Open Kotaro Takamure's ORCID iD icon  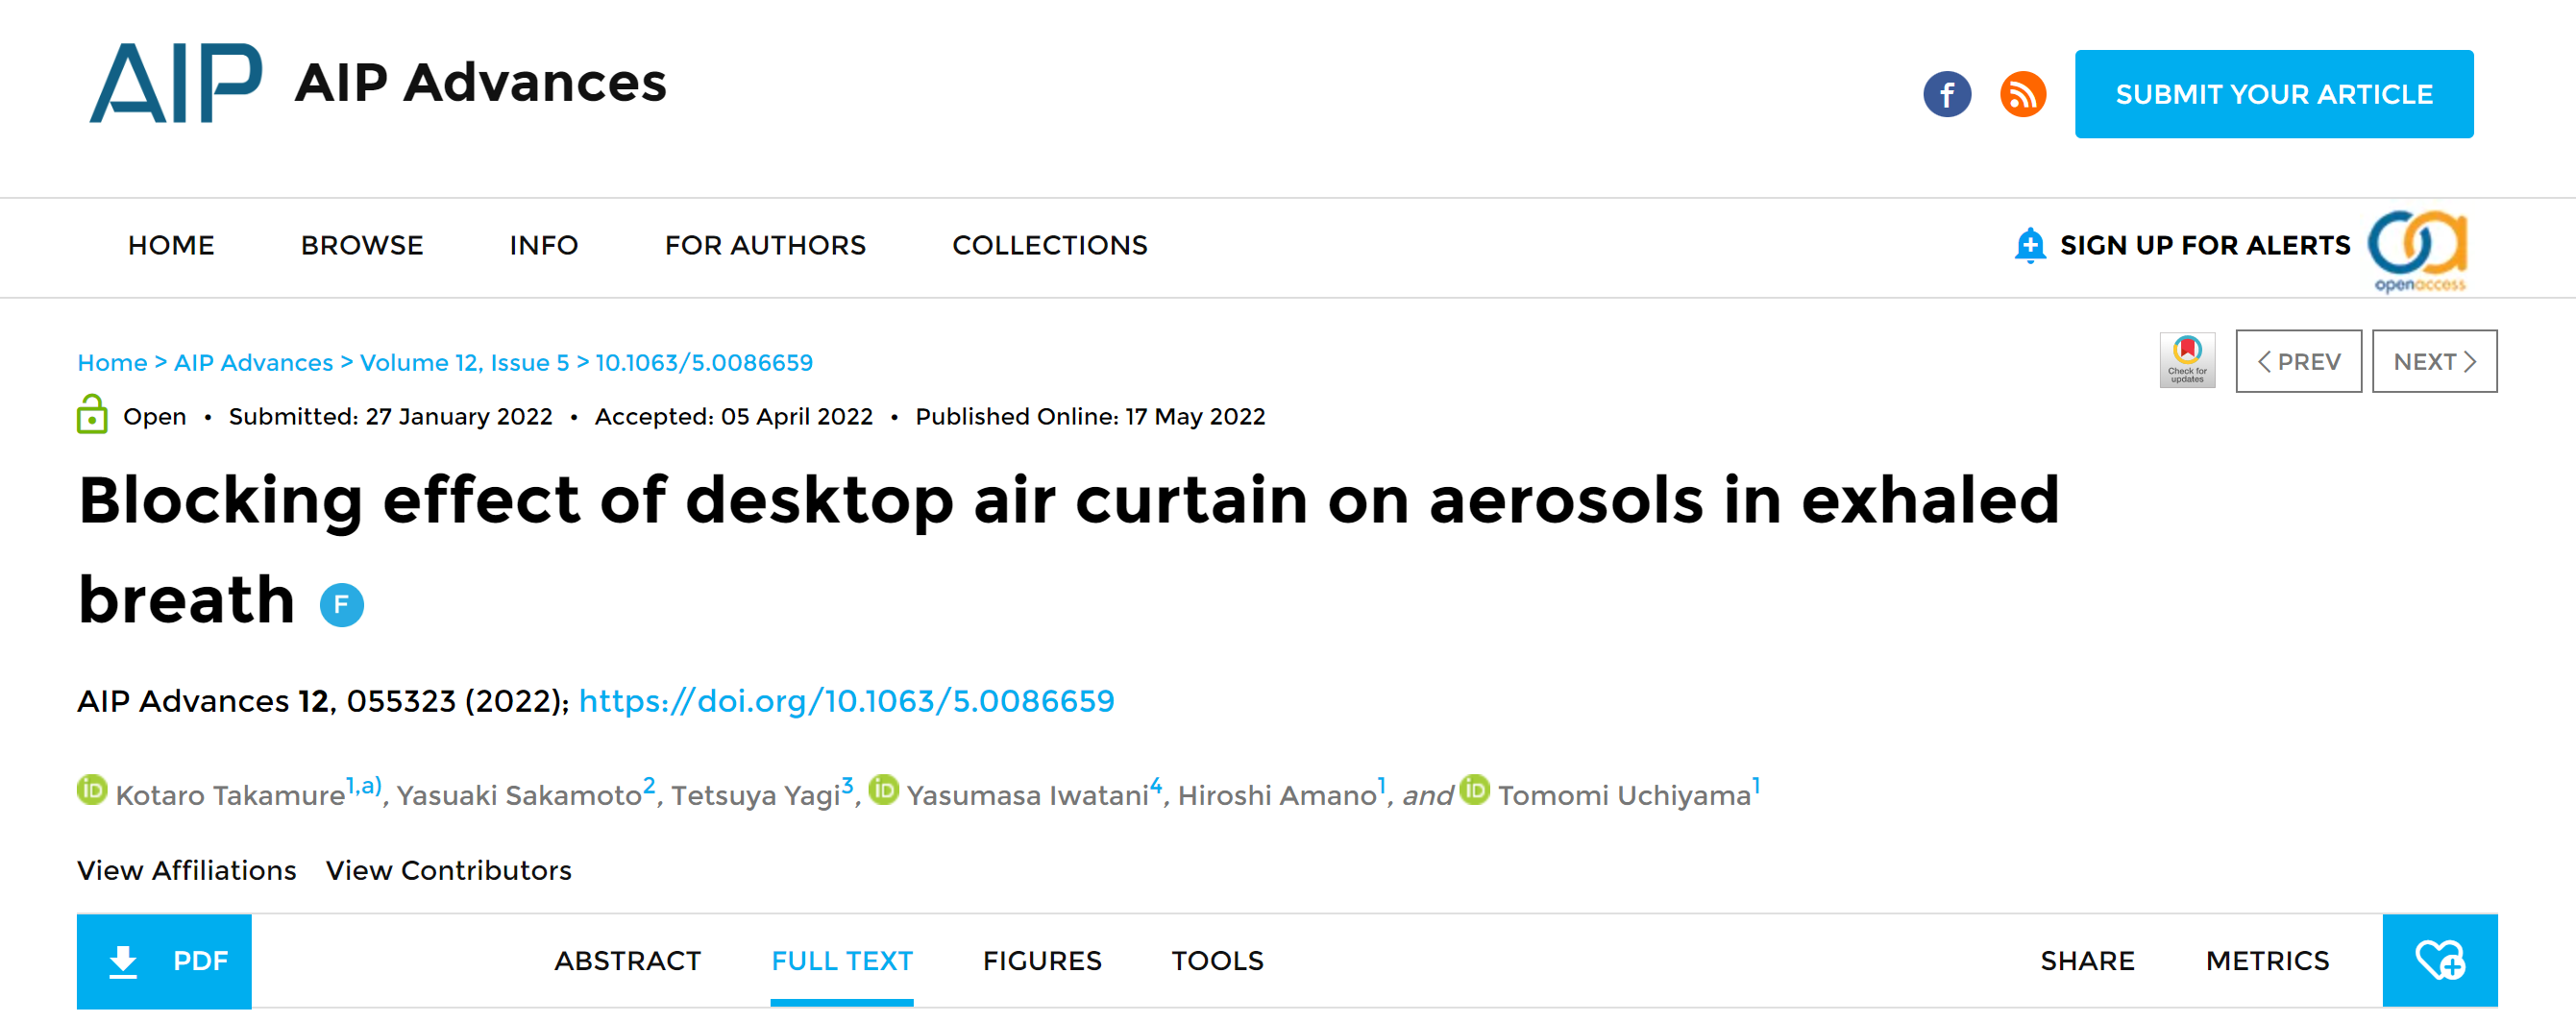92,790
